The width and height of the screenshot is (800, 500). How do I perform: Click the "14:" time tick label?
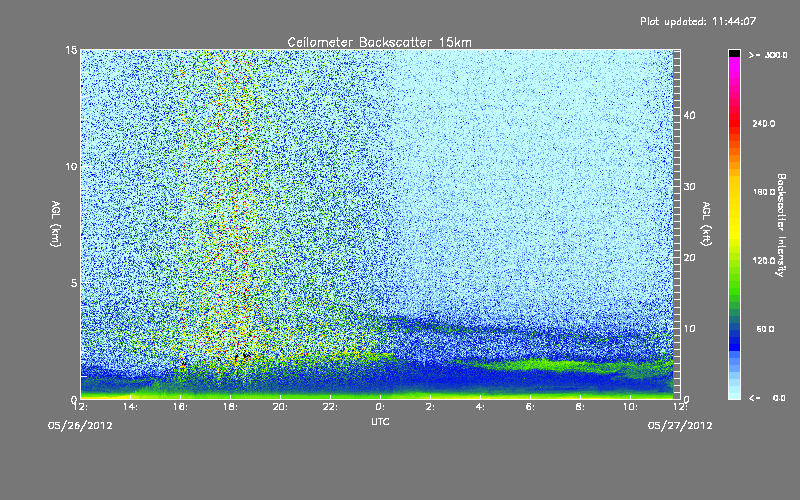[130, 407]
